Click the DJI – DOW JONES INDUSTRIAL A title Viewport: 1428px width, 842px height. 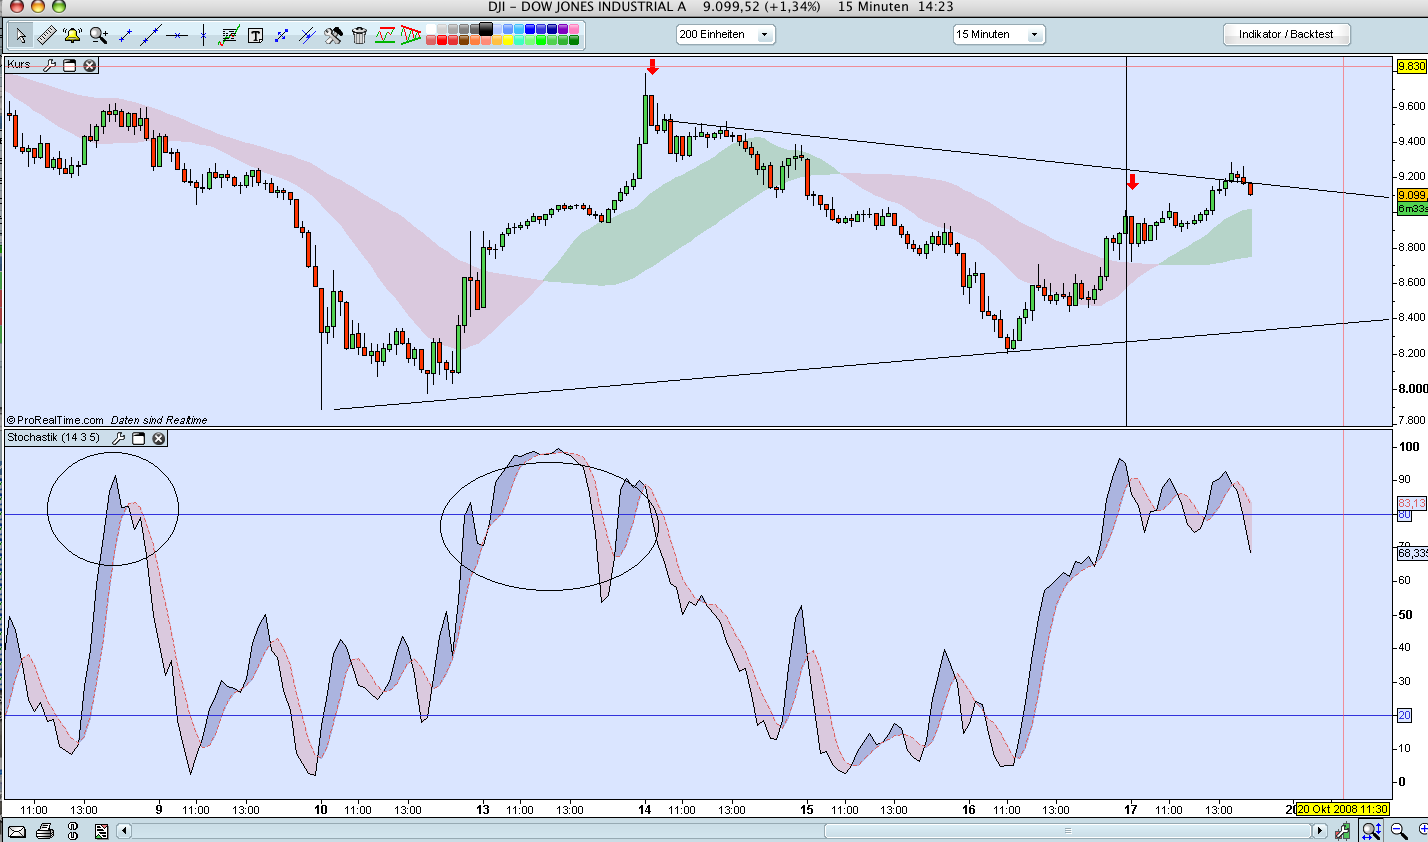click(x=587, y=7)
